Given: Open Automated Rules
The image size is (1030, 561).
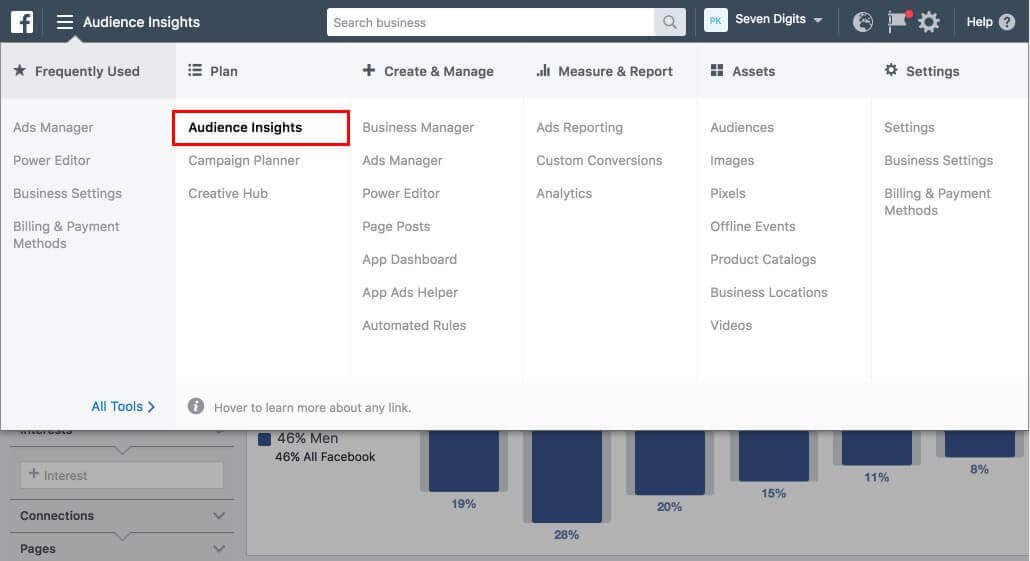Looking at the screenshot, I should coord(414,325).
